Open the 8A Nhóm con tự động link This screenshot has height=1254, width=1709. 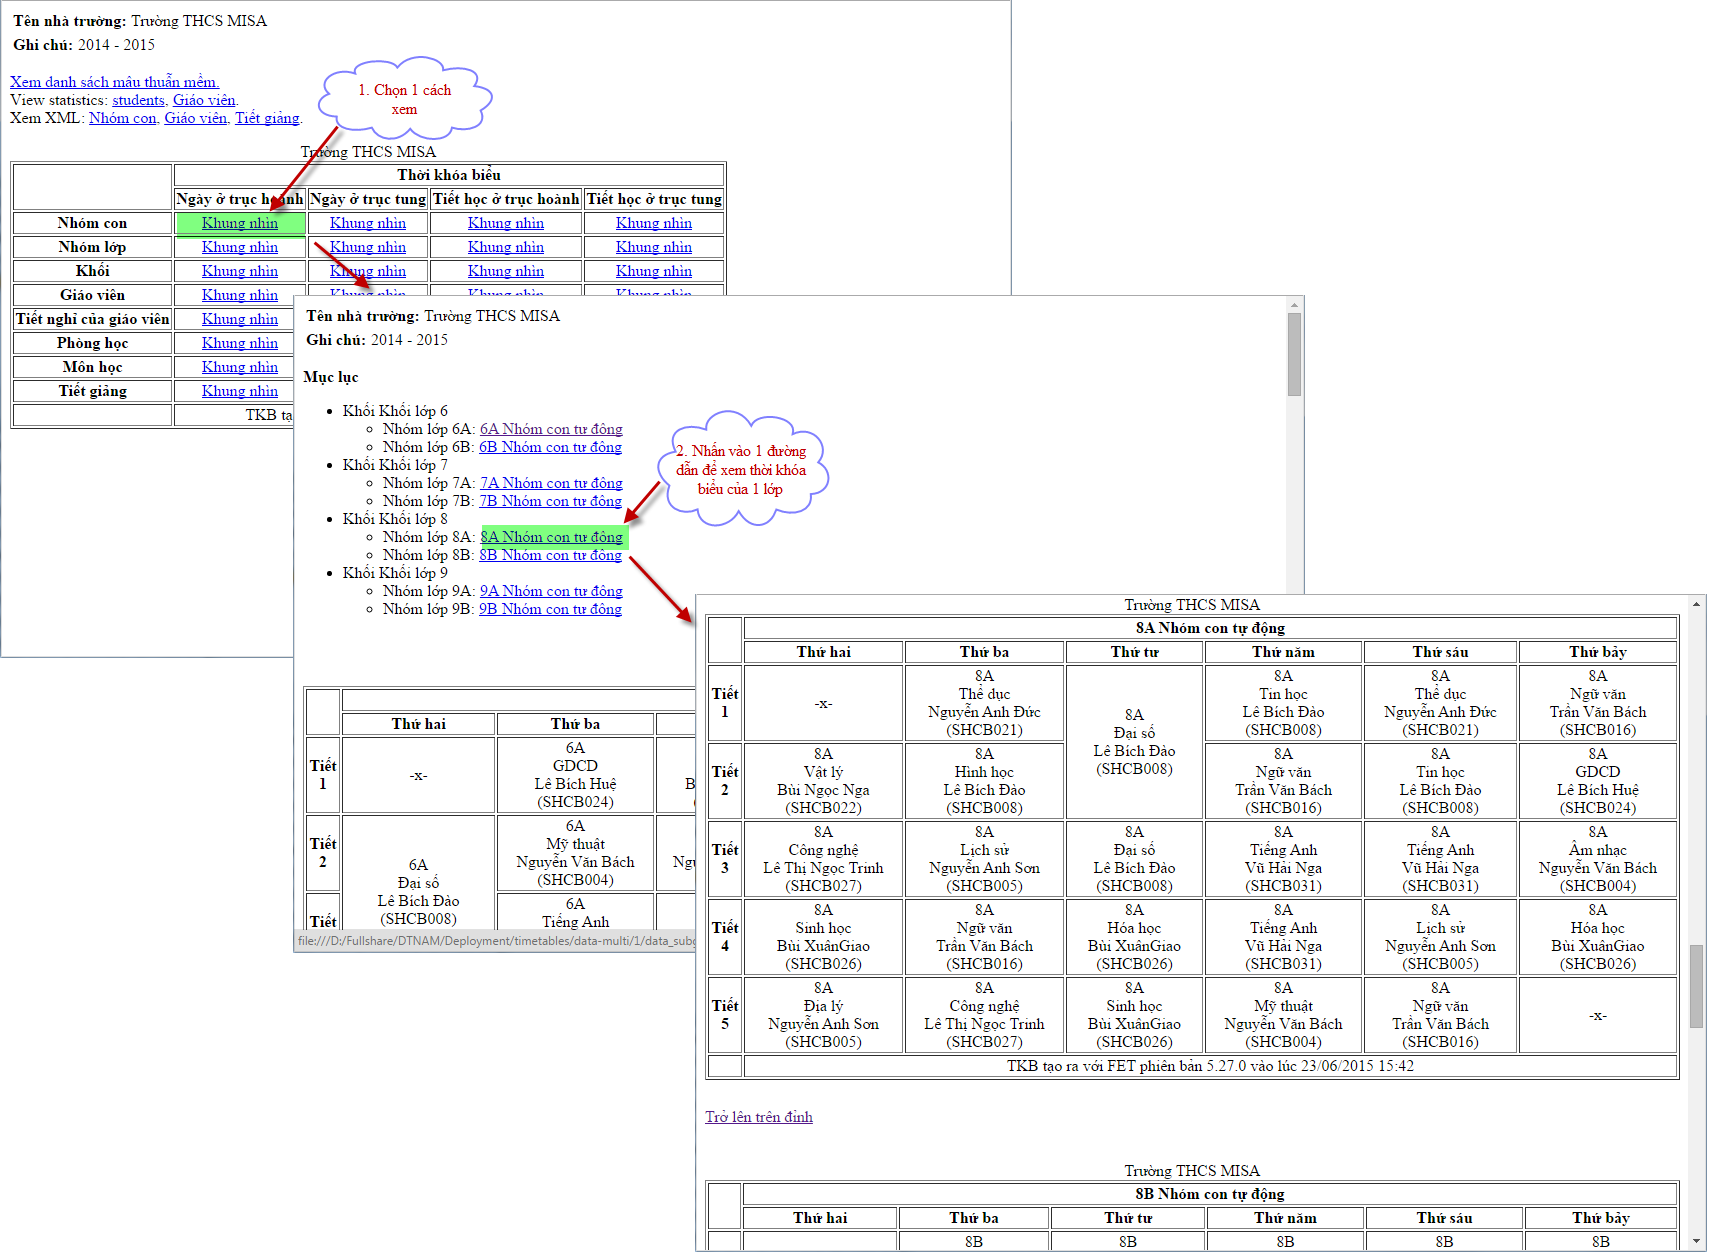pyautogui.click(x=551, y=537)
